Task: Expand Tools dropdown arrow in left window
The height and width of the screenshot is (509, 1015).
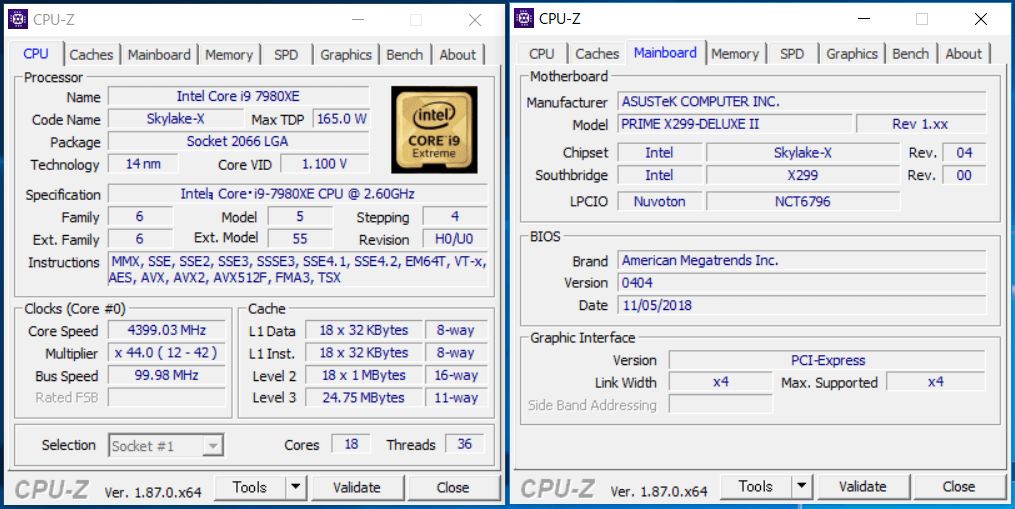Action: [296, 487]
